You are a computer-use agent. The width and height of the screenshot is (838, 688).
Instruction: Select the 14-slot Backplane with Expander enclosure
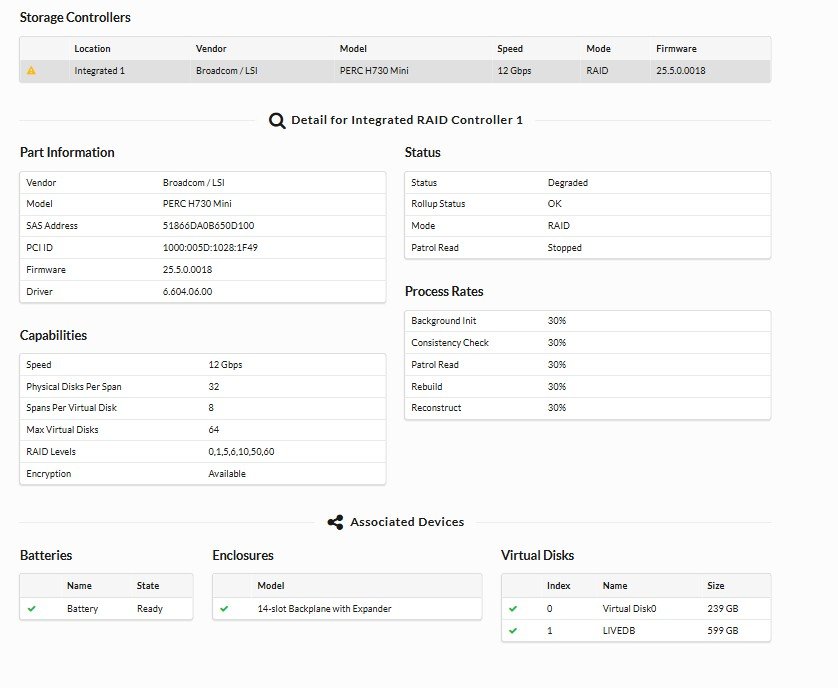[x=324, y=608]
